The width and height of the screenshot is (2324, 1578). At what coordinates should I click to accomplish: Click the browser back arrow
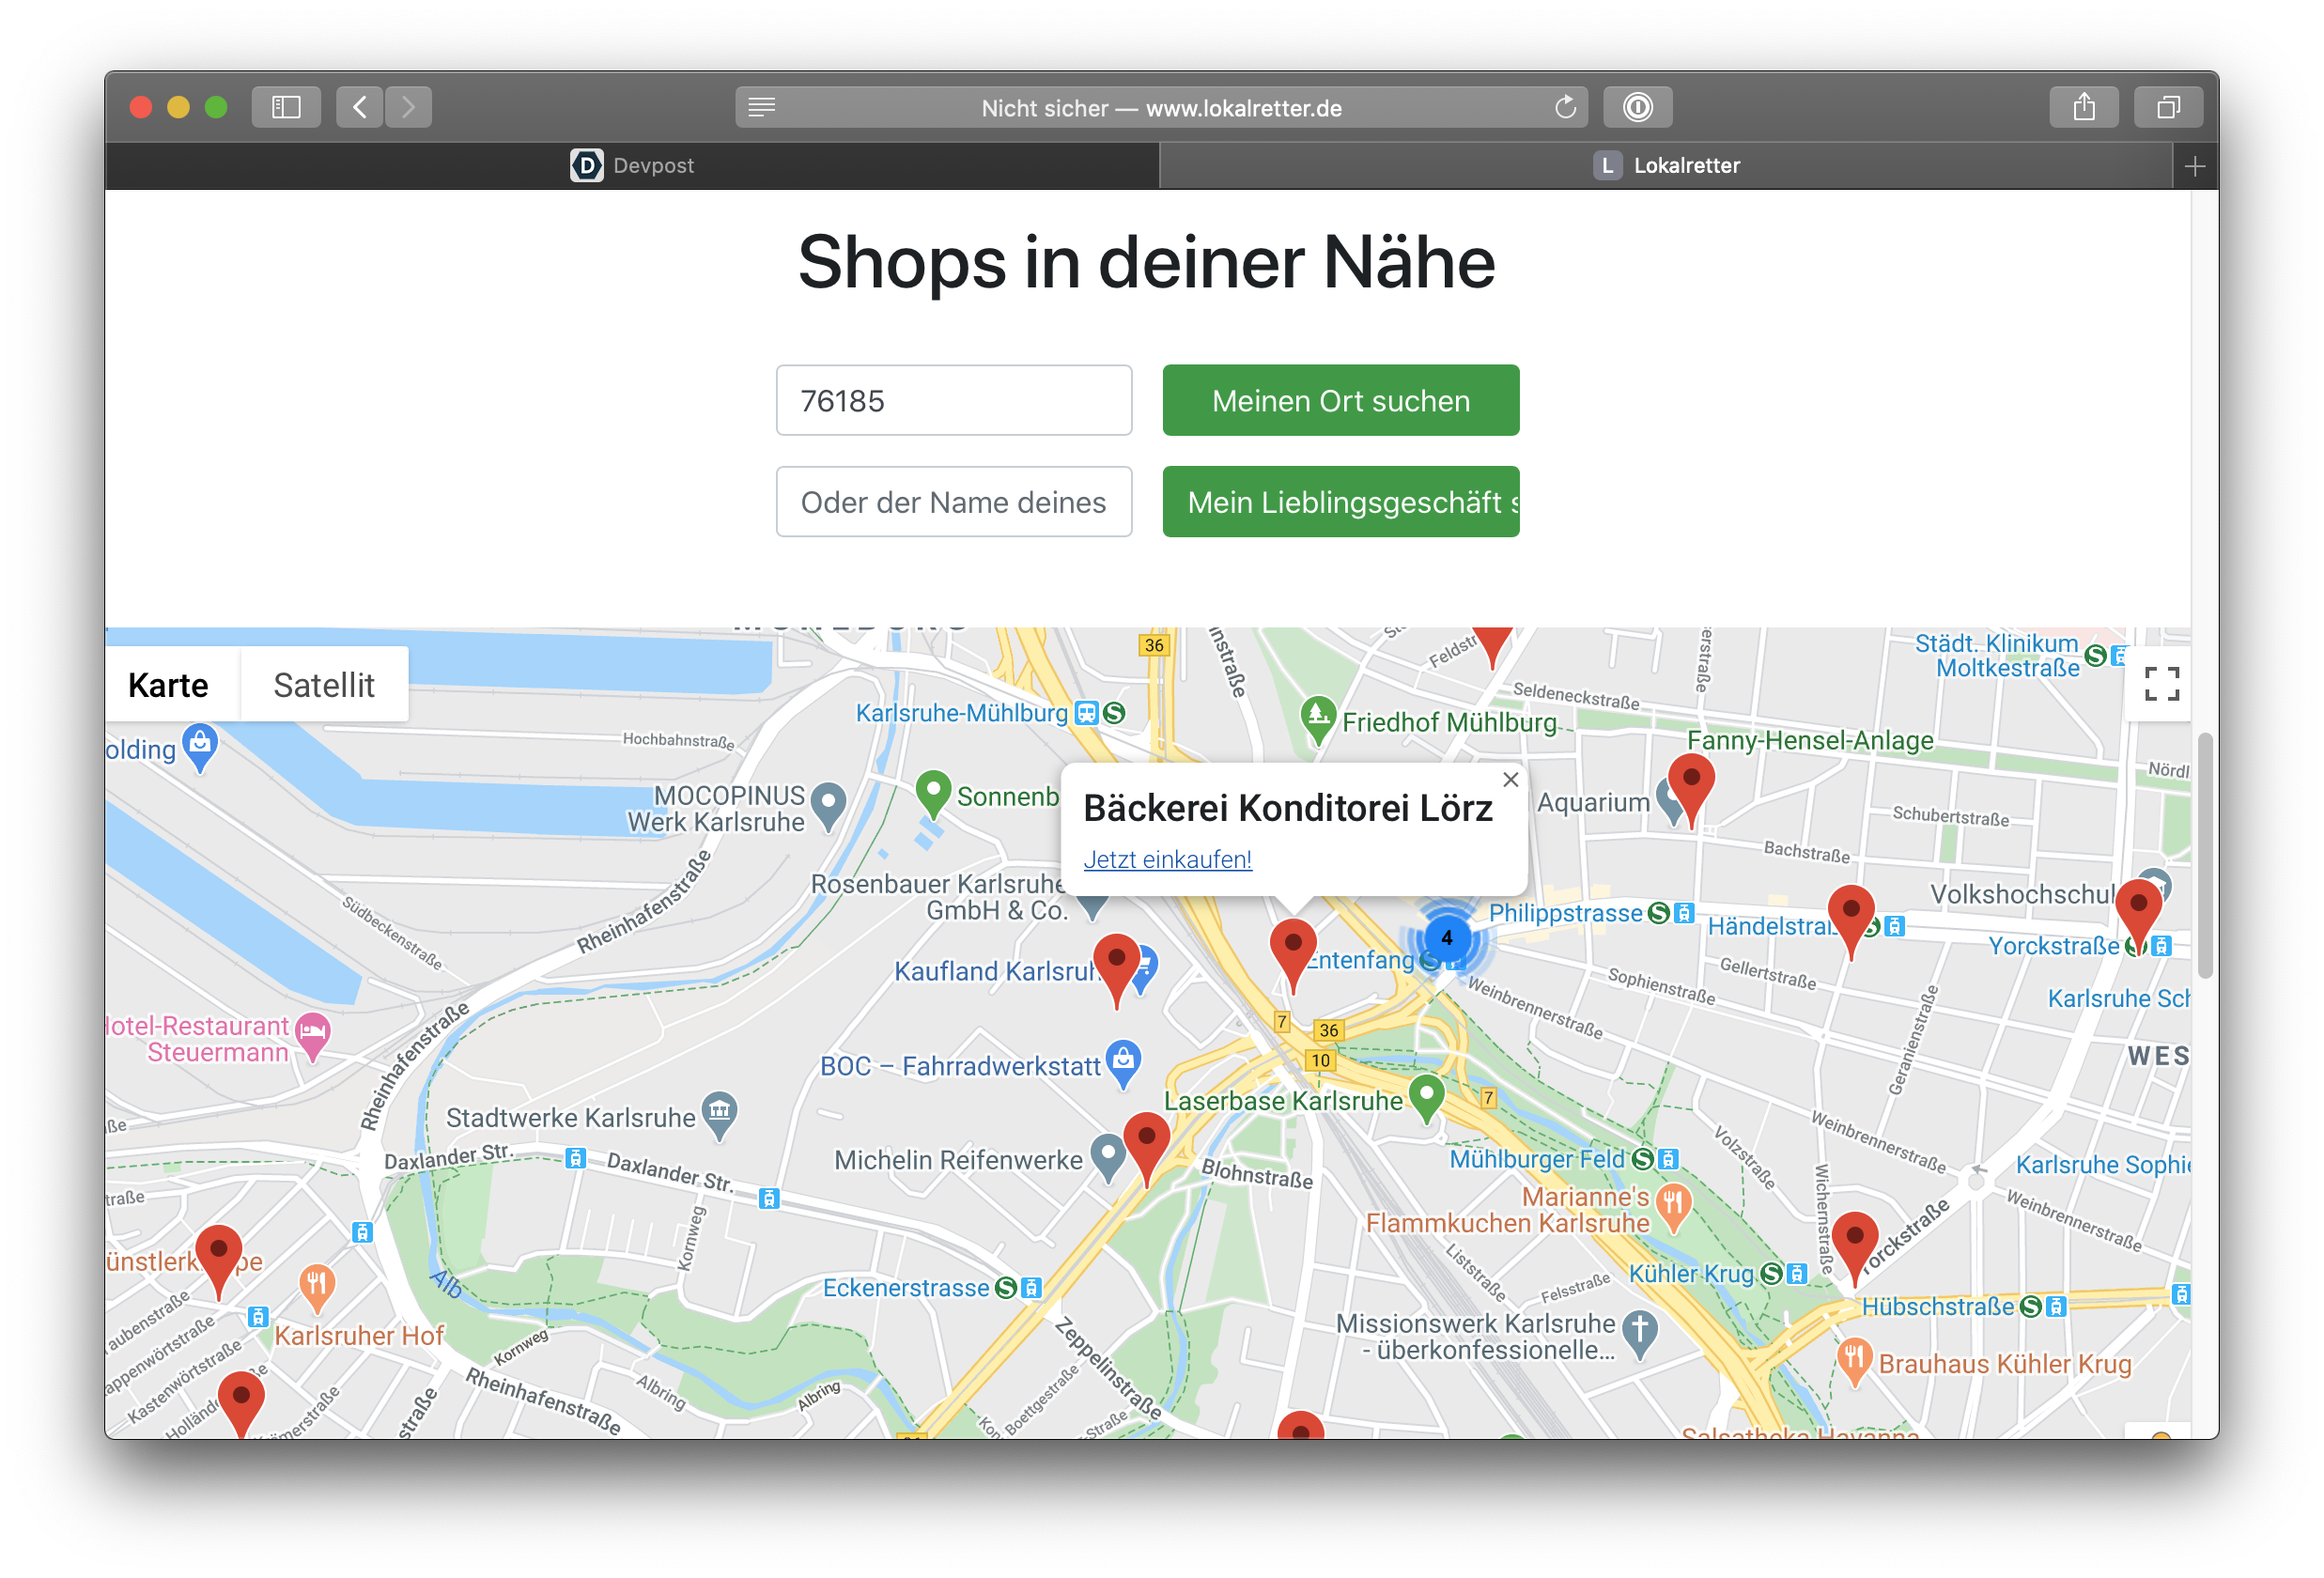pyautogui.click(x=360, y=107)
